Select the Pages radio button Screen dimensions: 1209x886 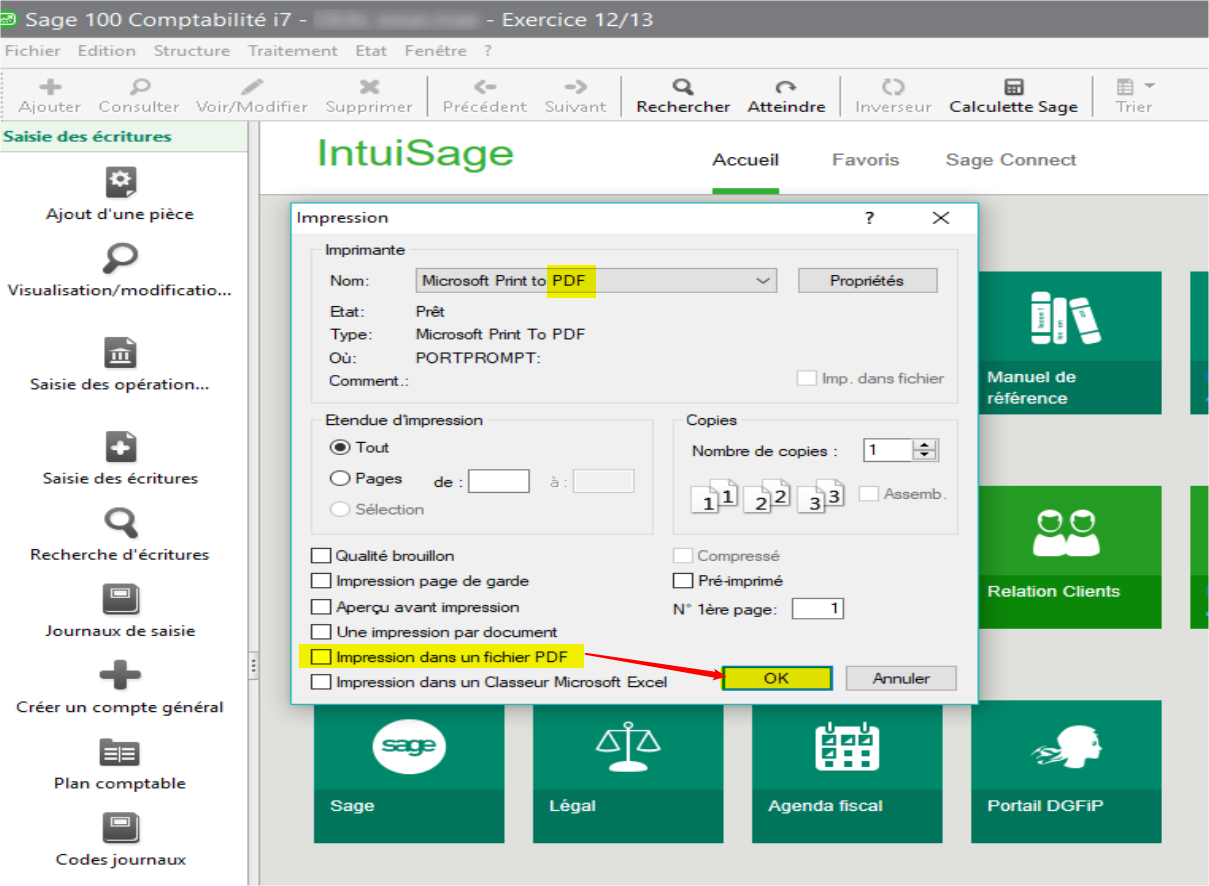coord(340,479)
